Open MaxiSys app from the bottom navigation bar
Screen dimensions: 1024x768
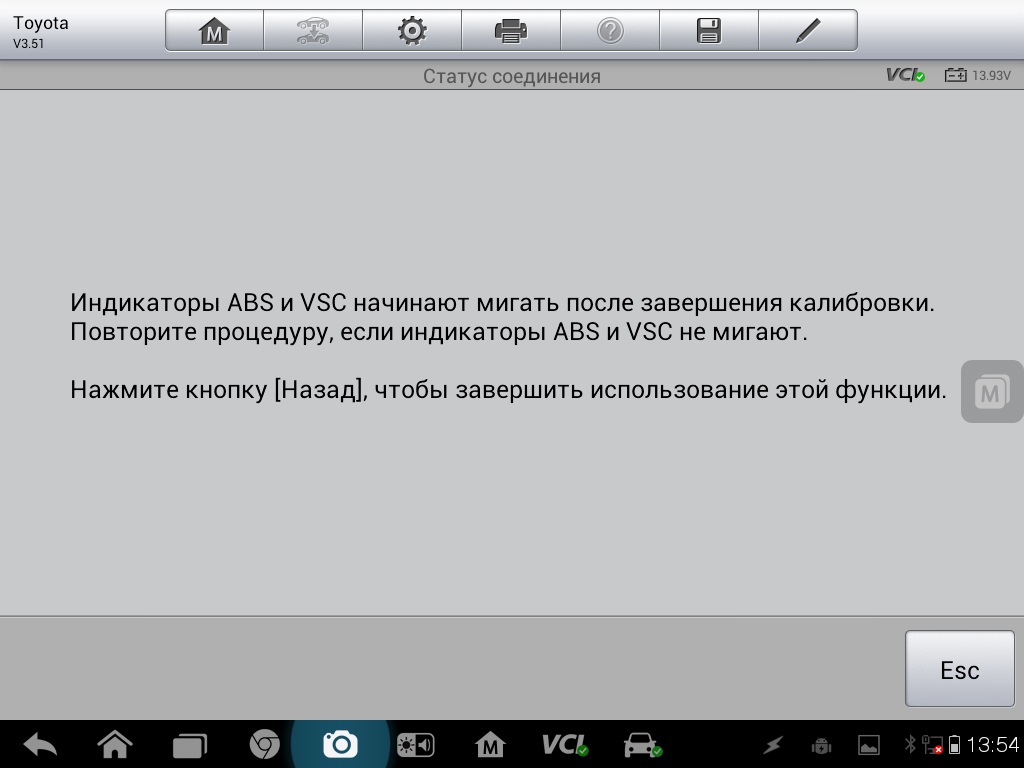(490, 744)
